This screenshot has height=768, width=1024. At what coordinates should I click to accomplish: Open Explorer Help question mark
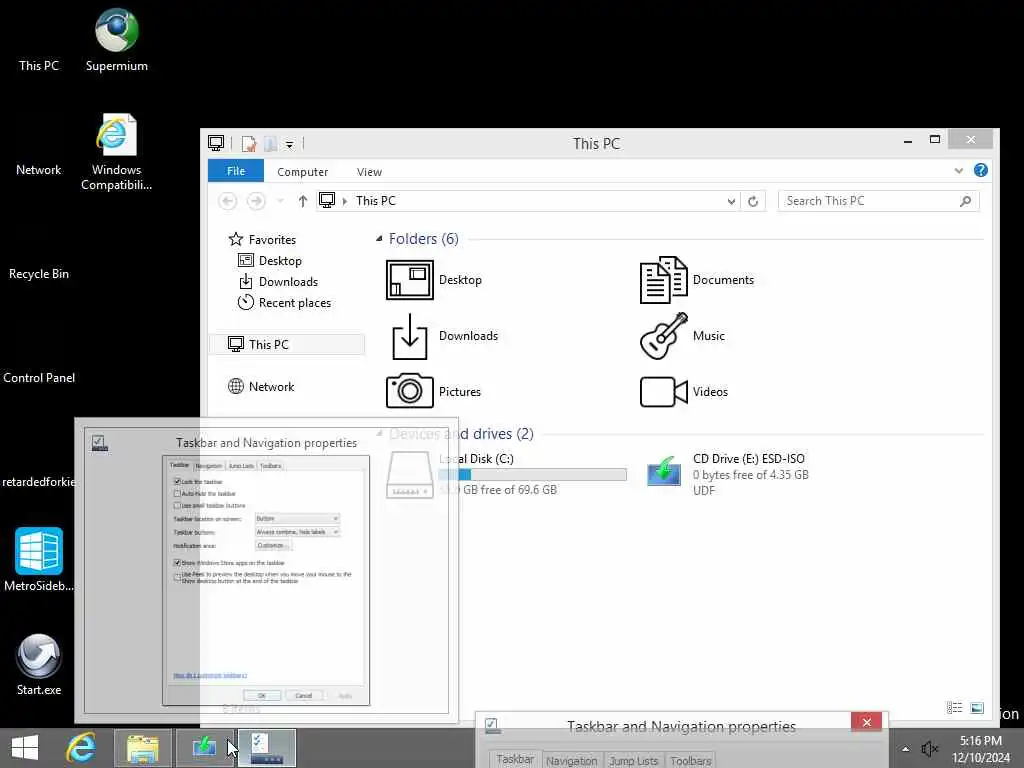pyautogui.click(x=980, y=170)
